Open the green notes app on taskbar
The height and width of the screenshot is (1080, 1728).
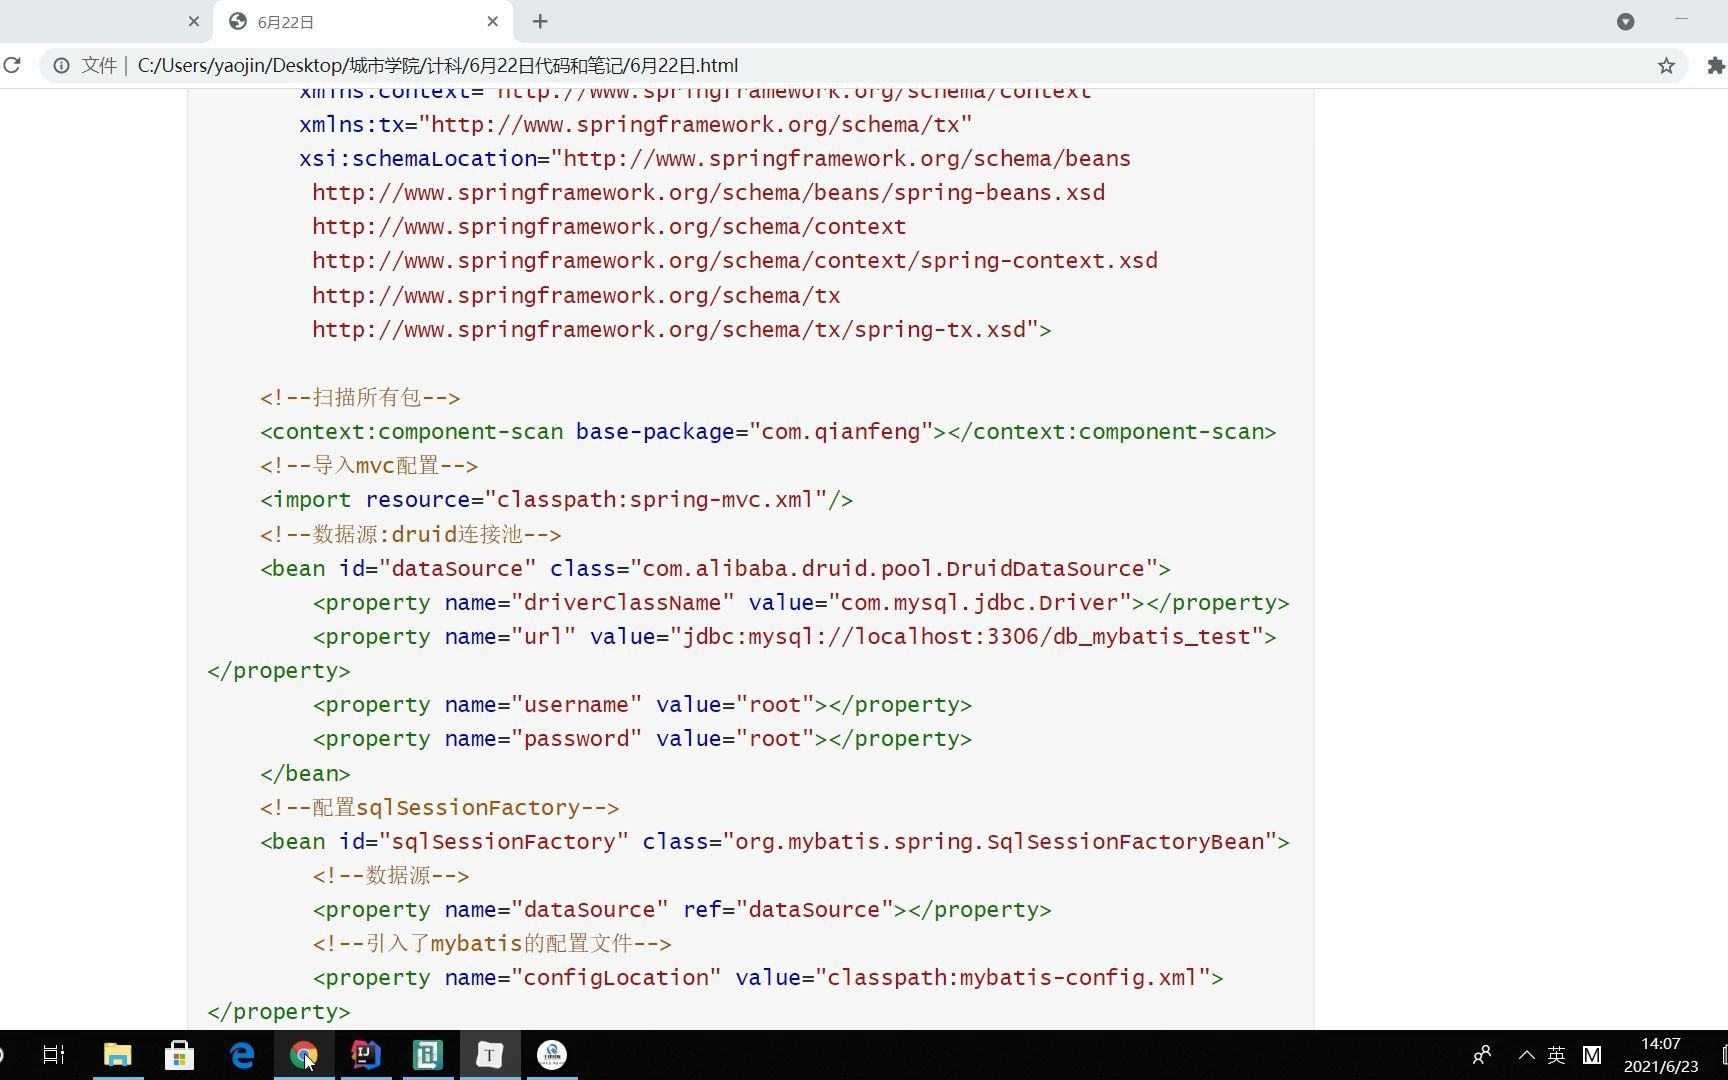click(x=428, y=1055)
